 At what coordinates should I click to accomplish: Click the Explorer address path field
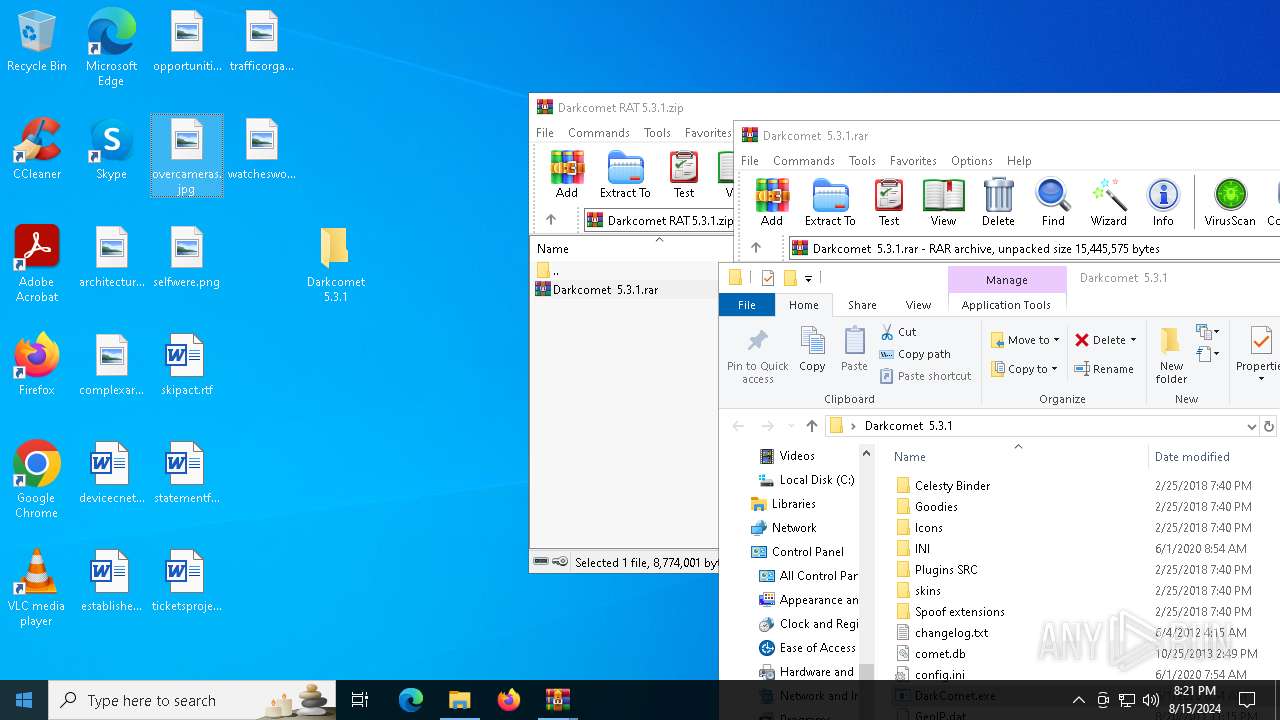[1040, 426]
